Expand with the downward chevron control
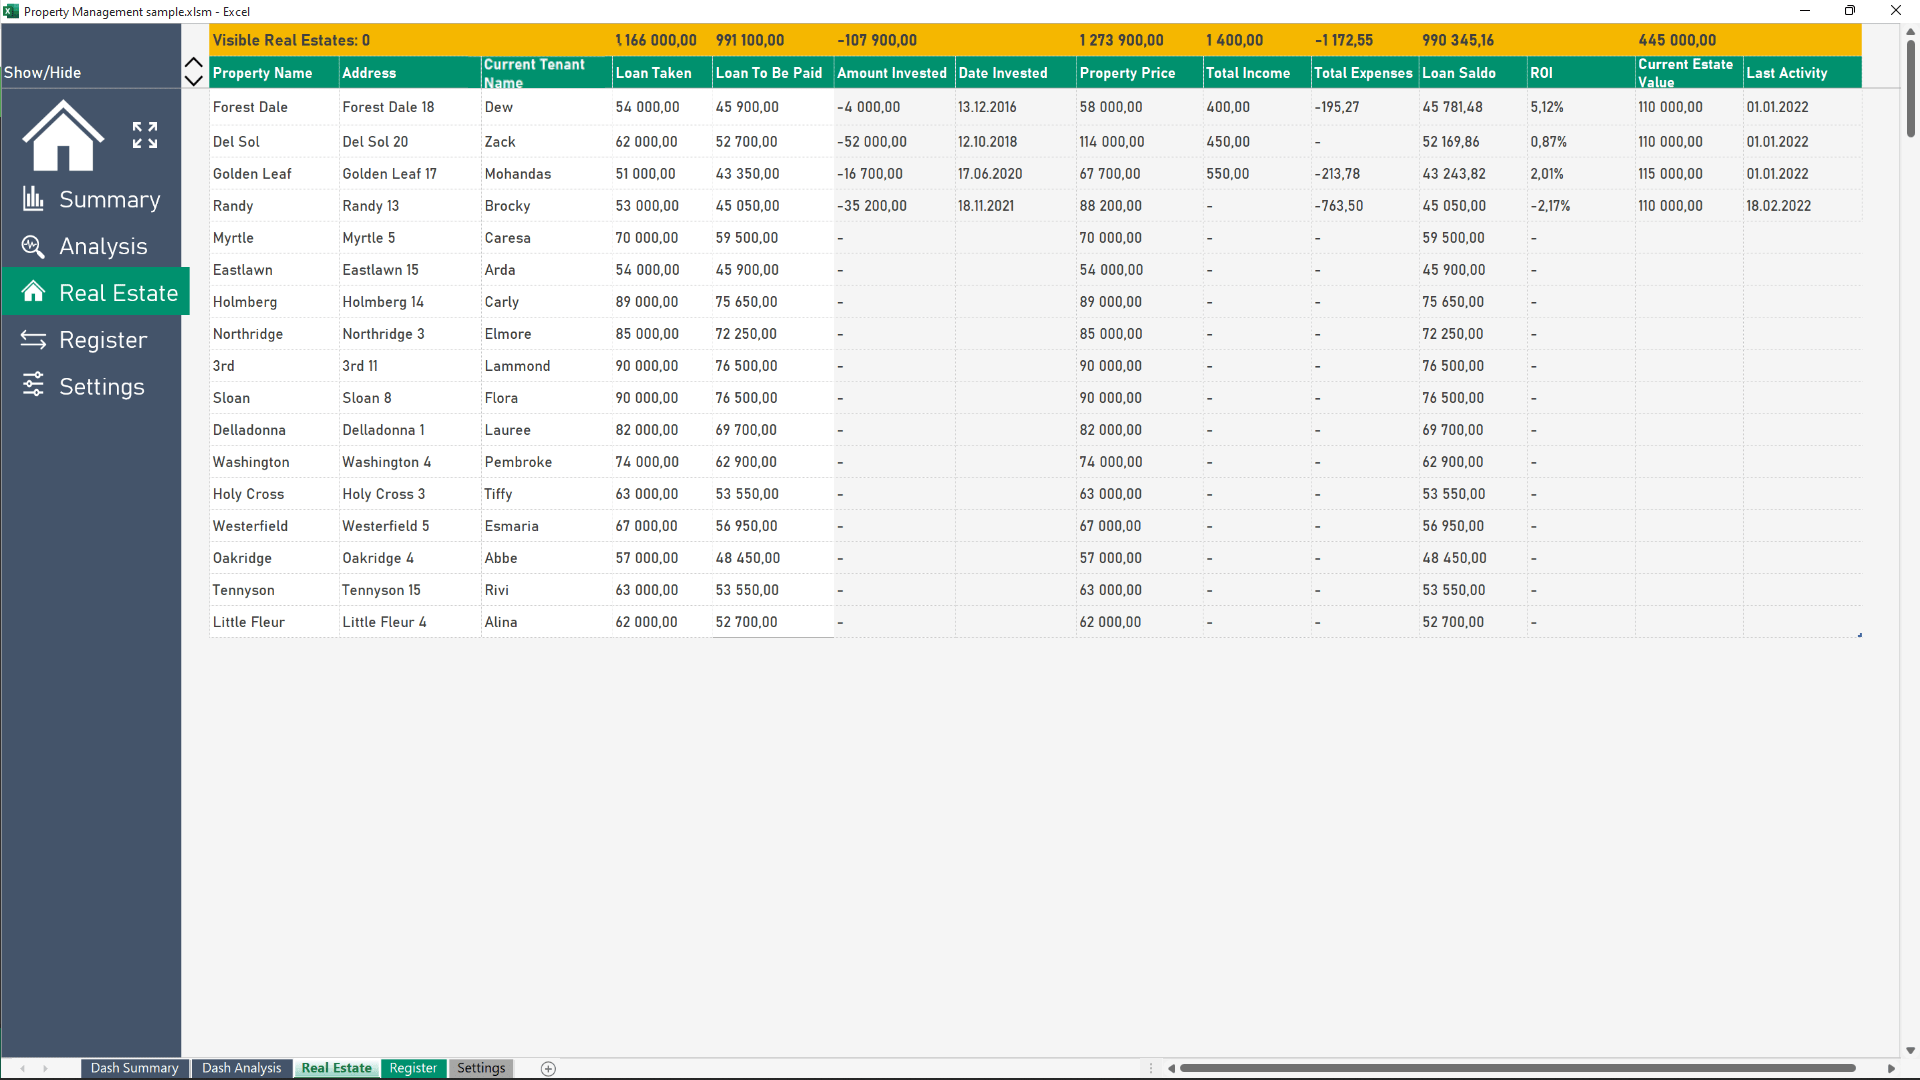Image resolution: width=1920 pixels, height=1080 pixels. pos(193,80)
